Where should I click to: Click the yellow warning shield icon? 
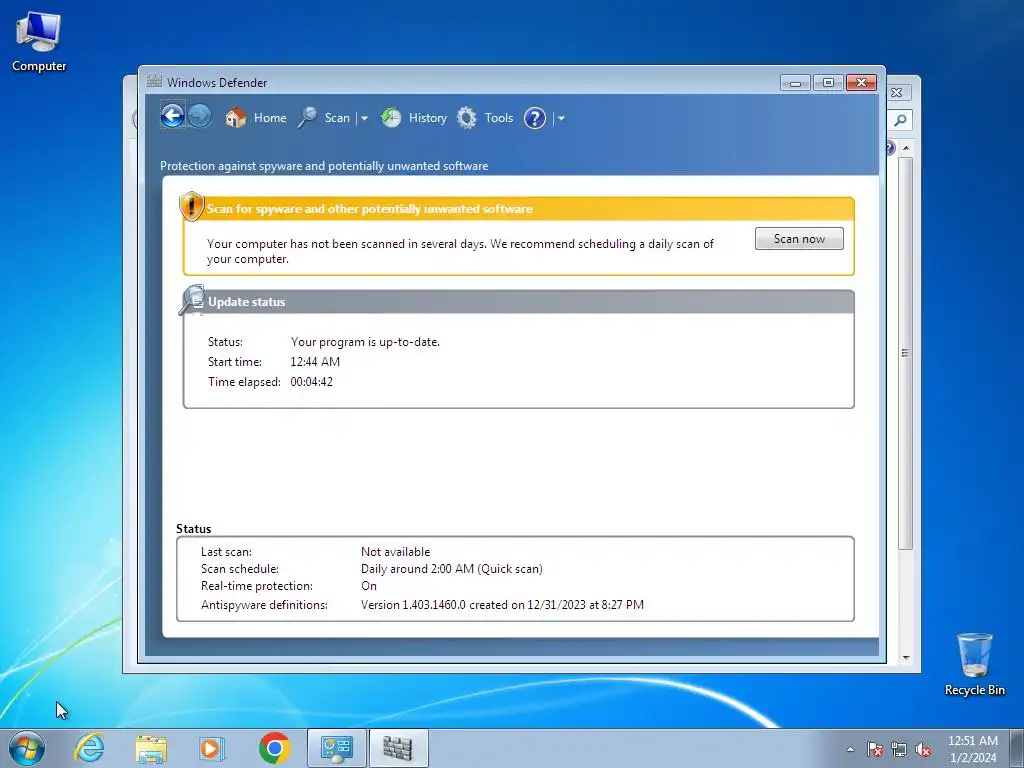tap(191, 206)
